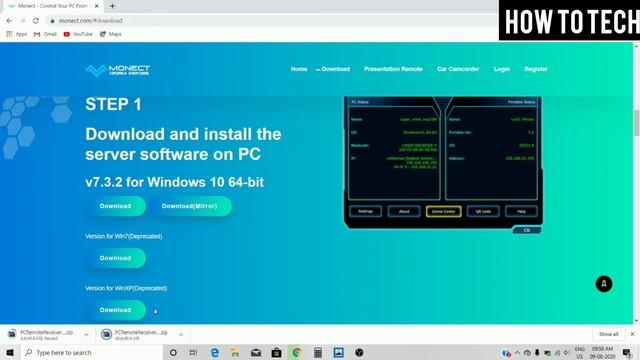The width and height of the screenshot is (640, 360).
Task: Click the Register nav link
Action: pyautogui.click(x=536, y=69)
